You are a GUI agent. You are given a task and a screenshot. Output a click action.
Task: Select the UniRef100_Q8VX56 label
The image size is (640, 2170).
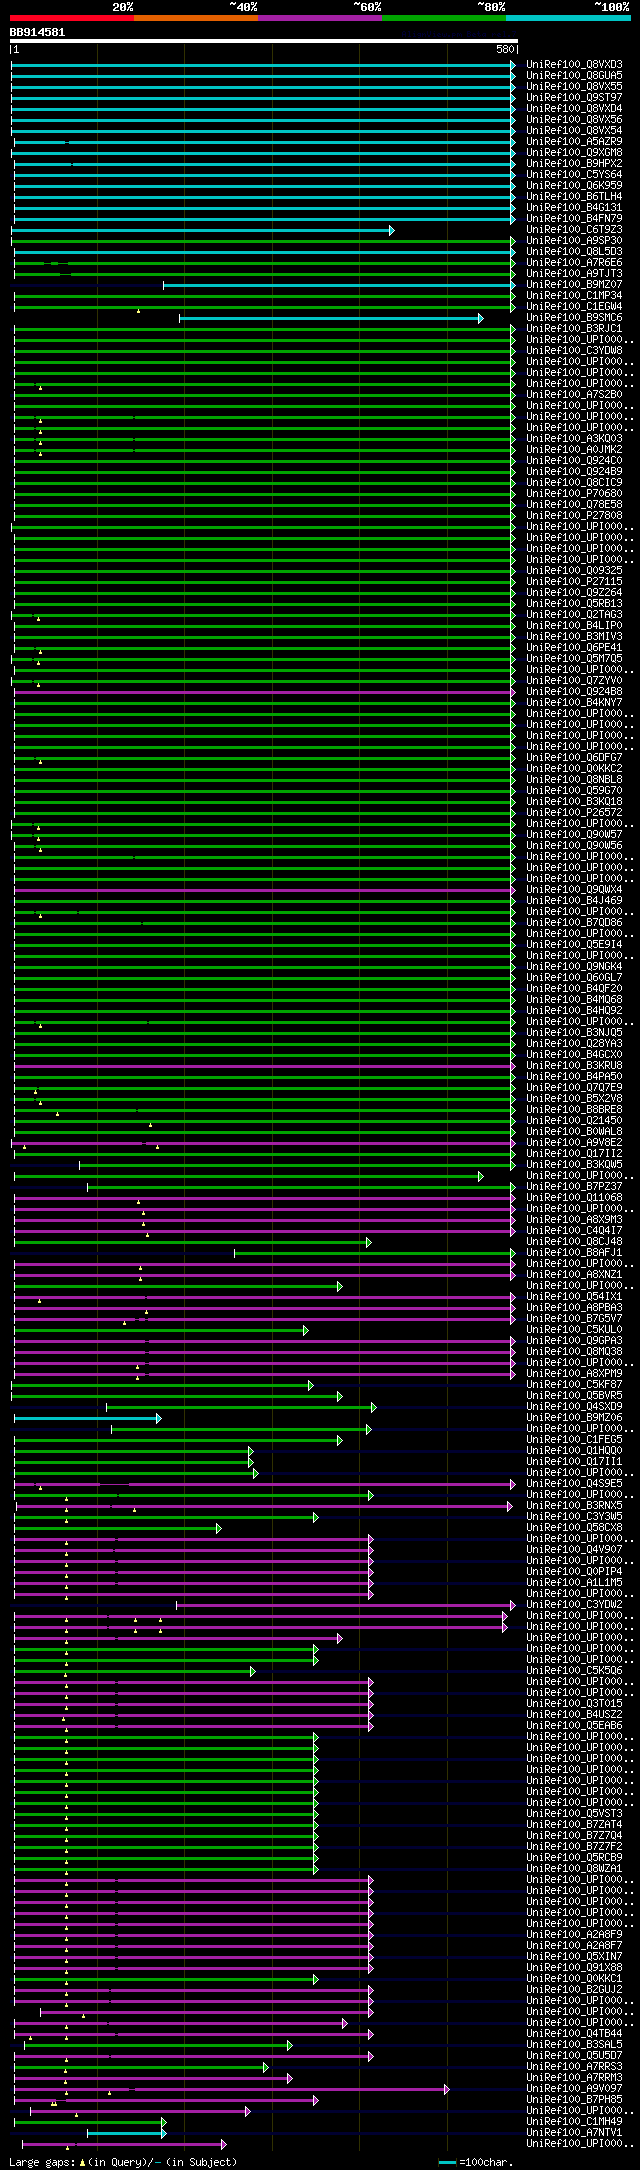(574, 120)
